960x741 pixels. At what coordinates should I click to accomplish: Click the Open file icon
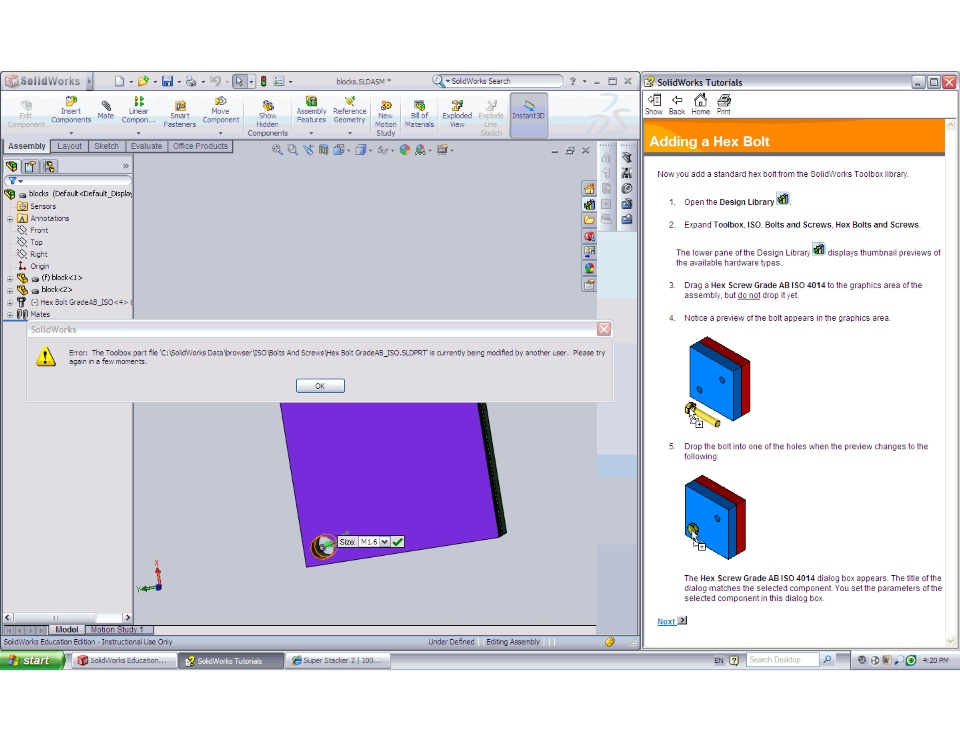143,81
